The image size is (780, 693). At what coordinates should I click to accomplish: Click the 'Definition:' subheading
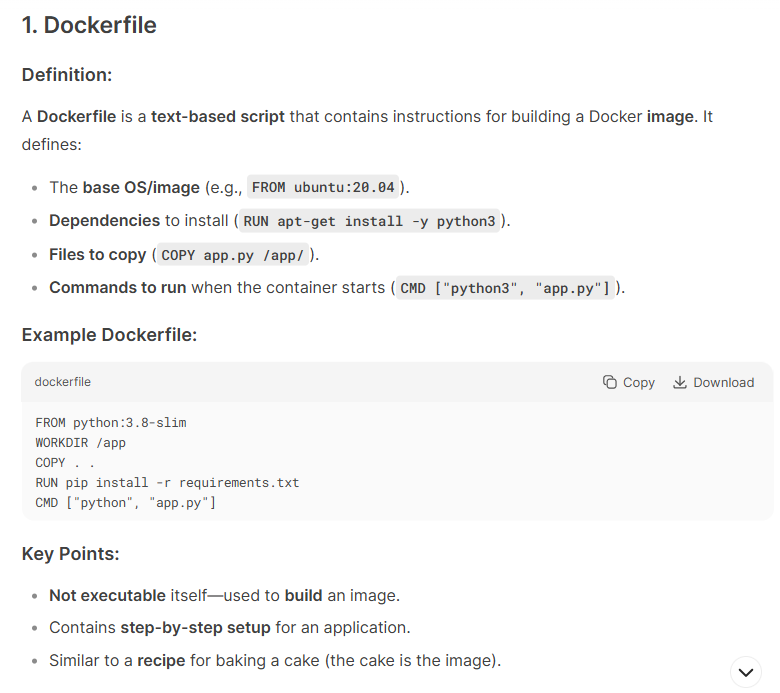click(67, 75)
